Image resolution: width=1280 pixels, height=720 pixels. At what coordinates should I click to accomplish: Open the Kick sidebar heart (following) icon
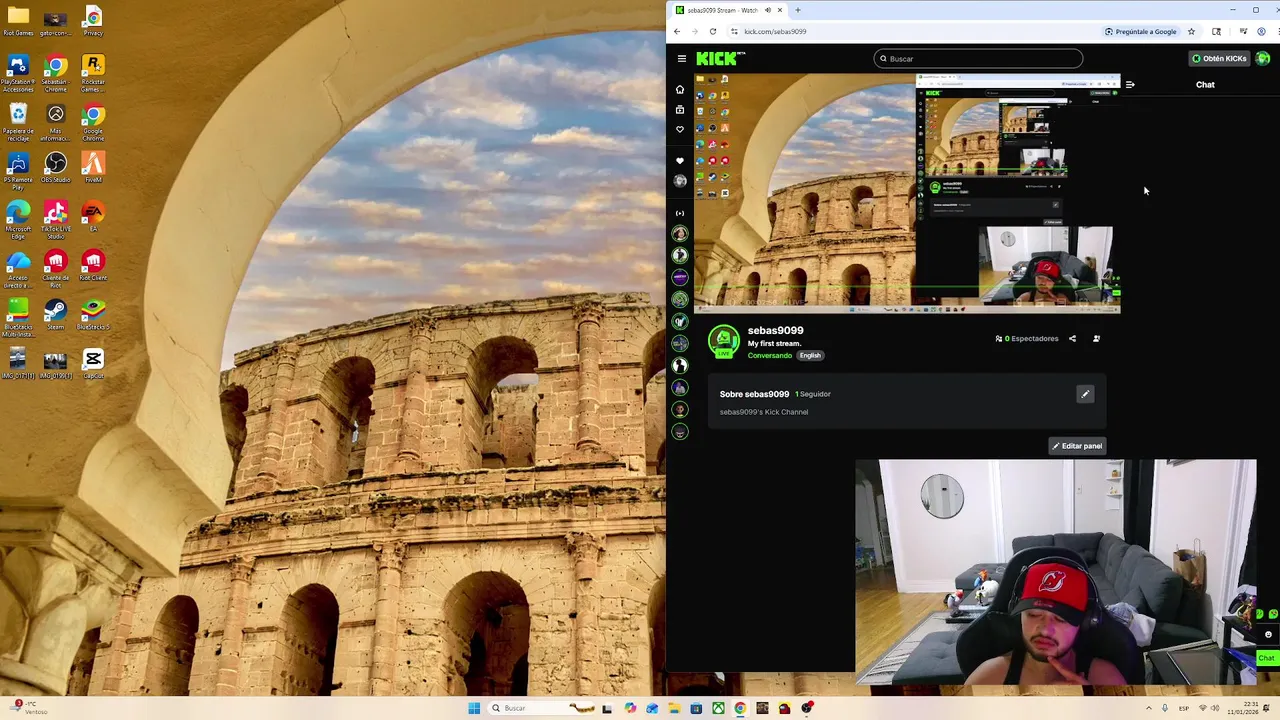coord(680,130)
